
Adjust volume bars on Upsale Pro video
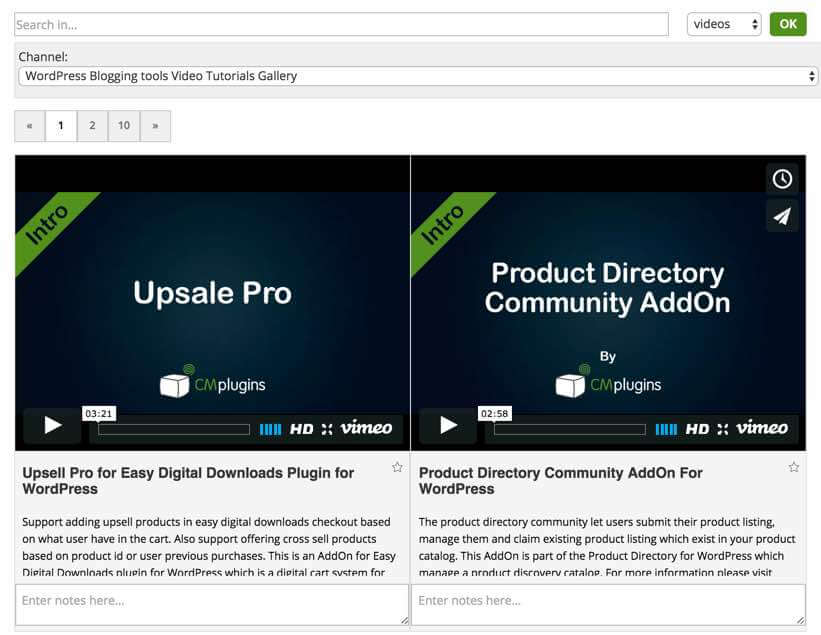pos(270,429)
